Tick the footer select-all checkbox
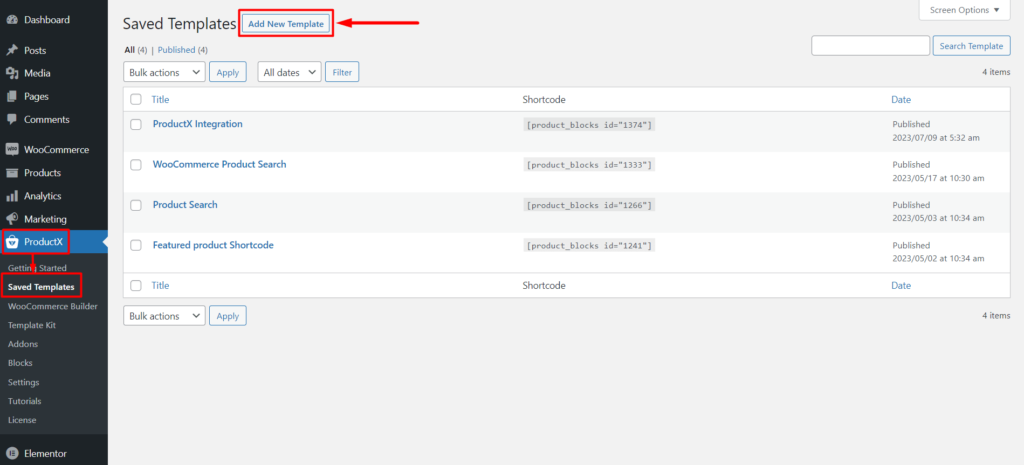This screenshot has height=465, width=1024. tap(136, 285)
